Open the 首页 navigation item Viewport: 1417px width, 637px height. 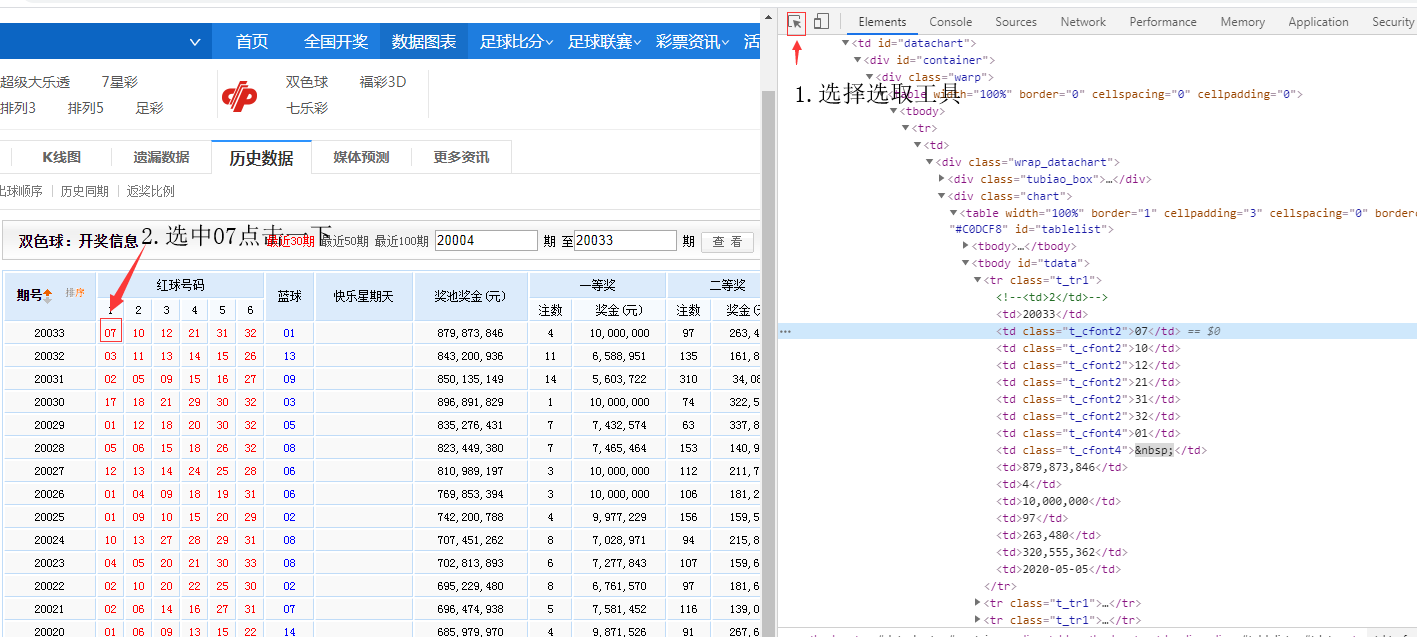point(252,42)
